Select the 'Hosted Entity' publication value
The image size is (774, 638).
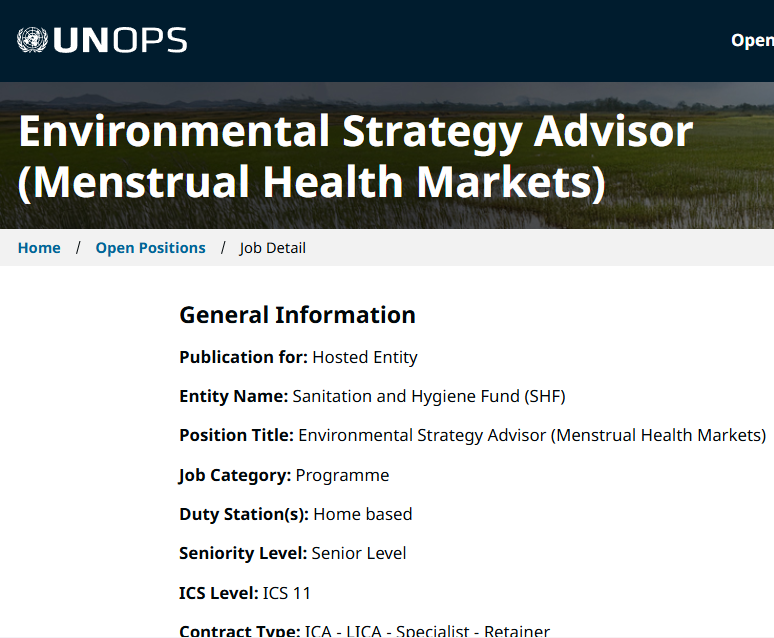[x=365, y=357]
